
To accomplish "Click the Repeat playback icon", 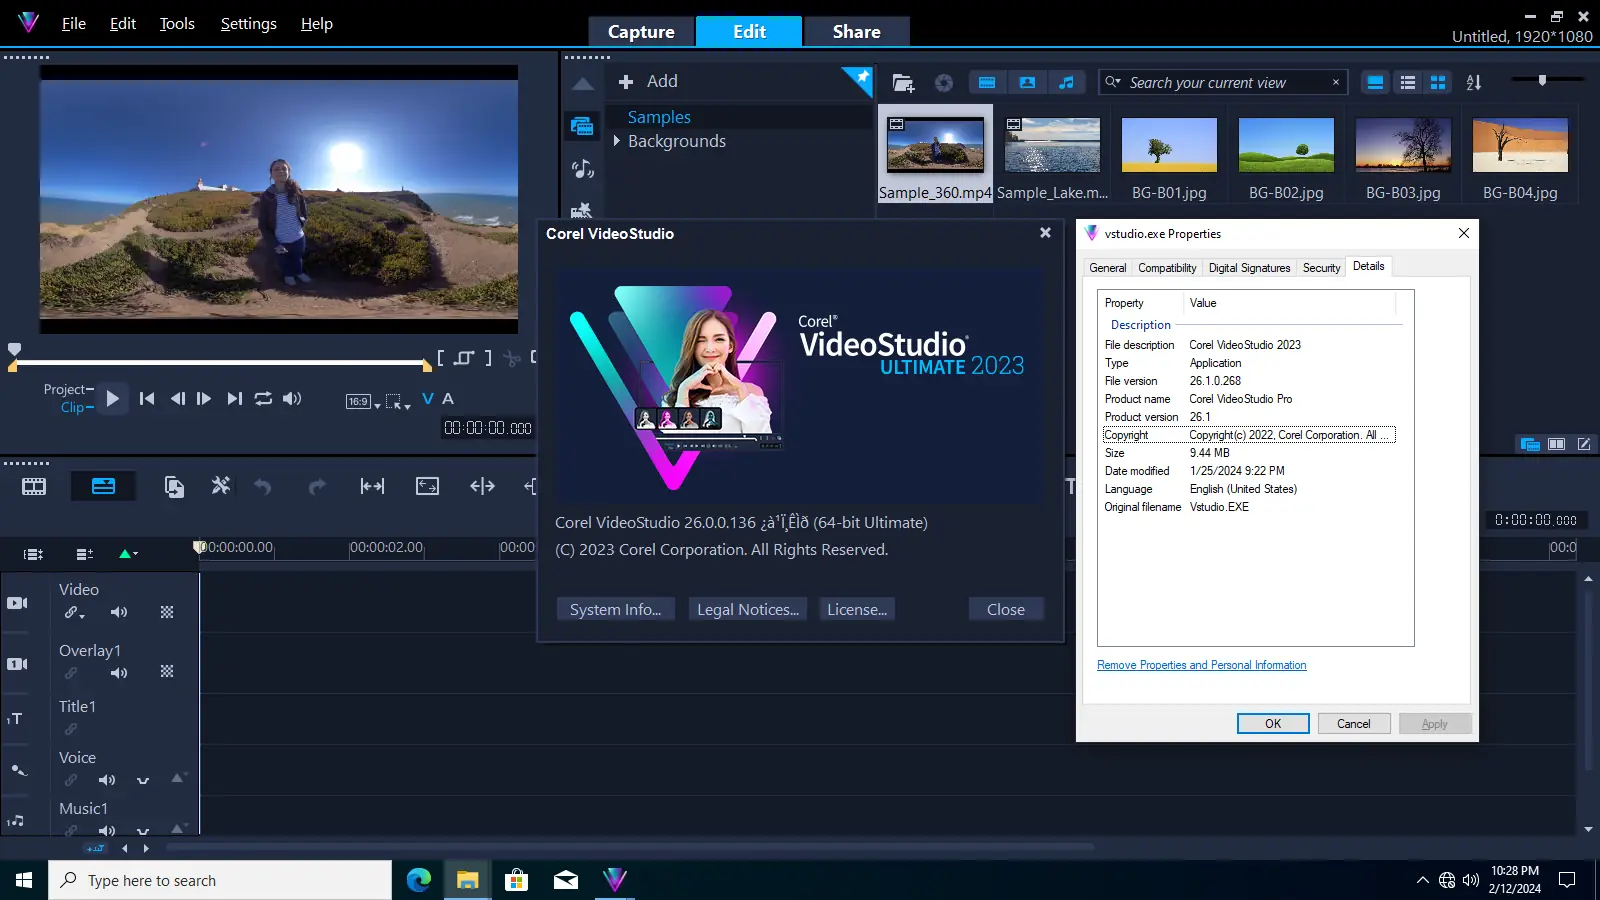I will pos(263,399).
